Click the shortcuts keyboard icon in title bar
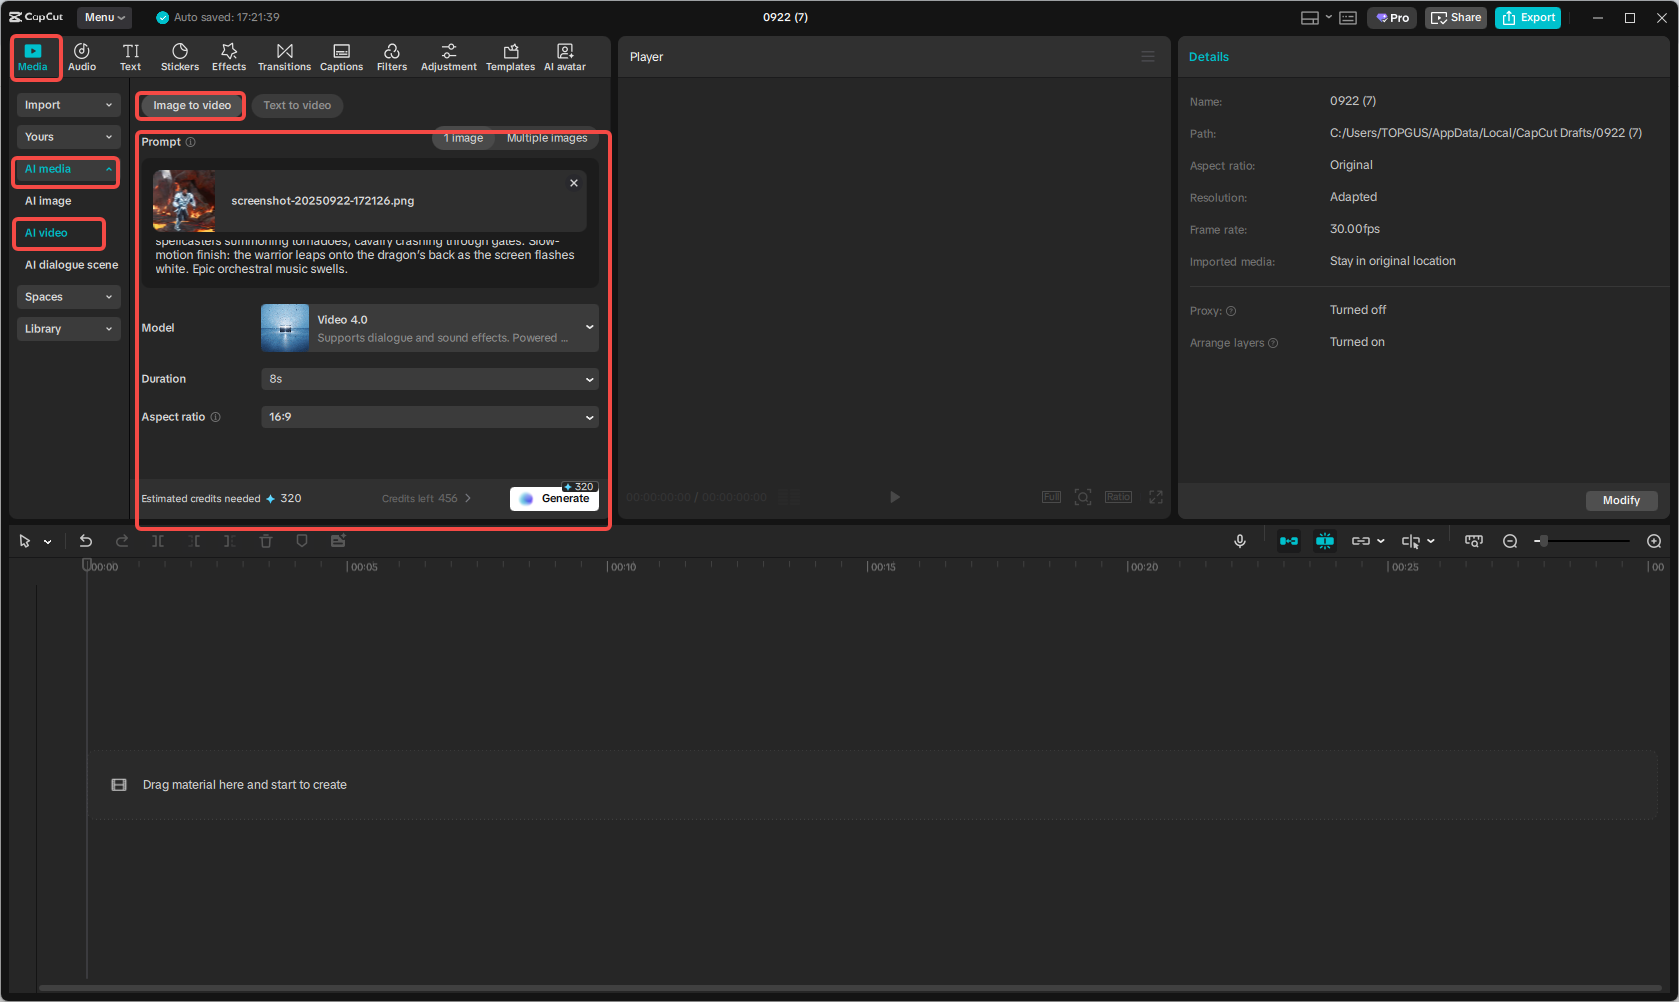 click(x=1348, y=18)
